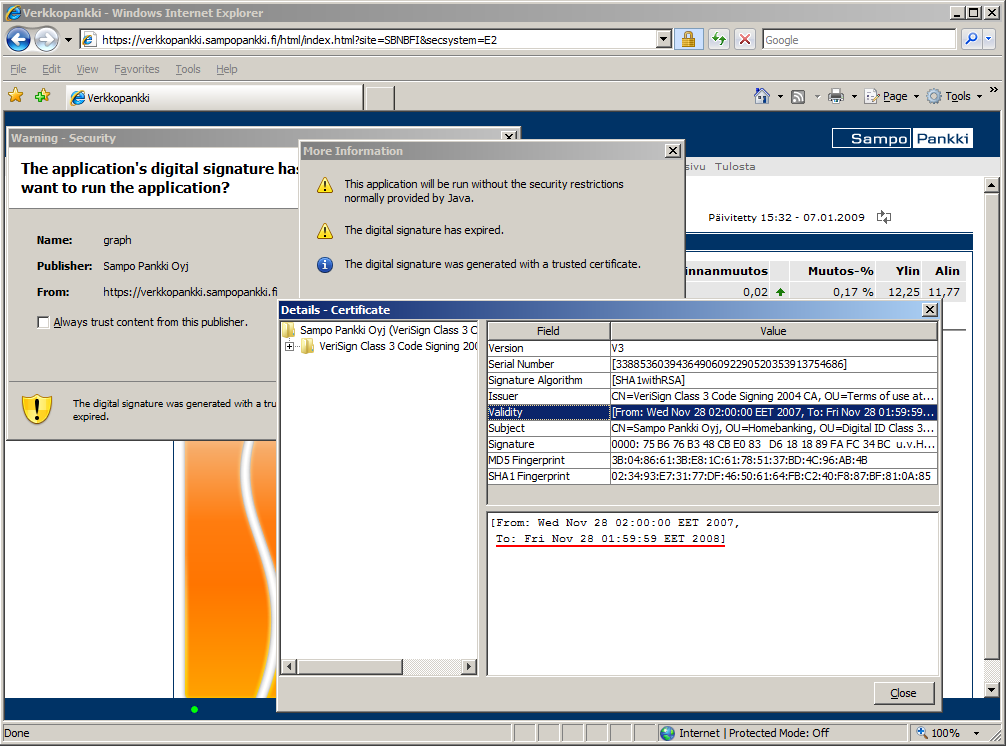This screenshot has height=746, width=1006.
Task: Select the Validity field row
Action: click(x=712, y=412)
